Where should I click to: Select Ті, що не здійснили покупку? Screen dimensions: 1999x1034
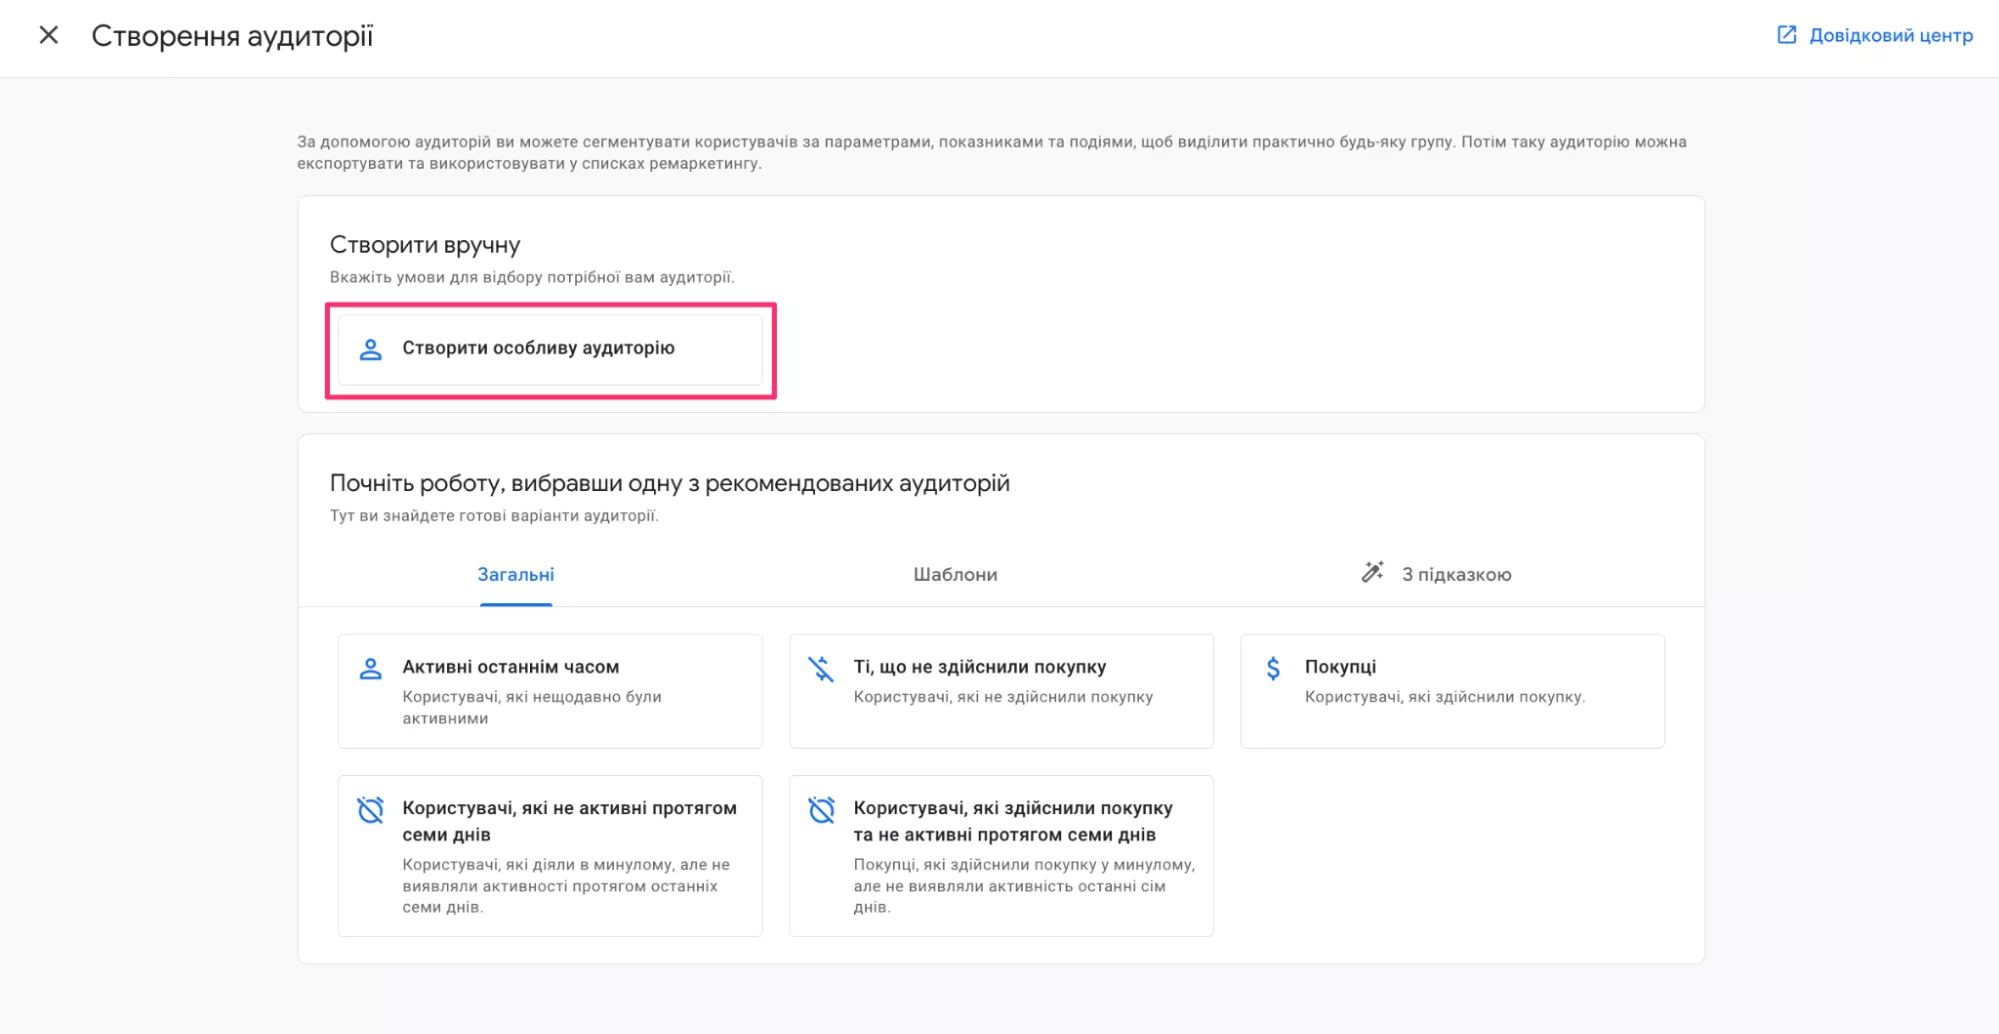[1001, 691]
